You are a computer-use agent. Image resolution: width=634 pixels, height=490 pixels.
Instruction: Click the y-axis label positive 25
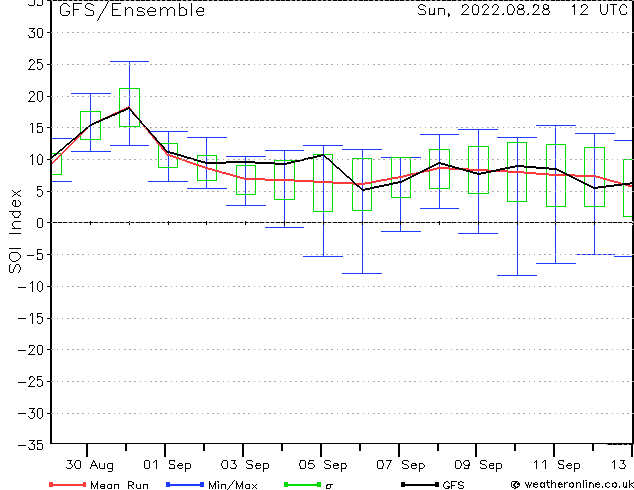pyautogui.click(x=36, y=65)
